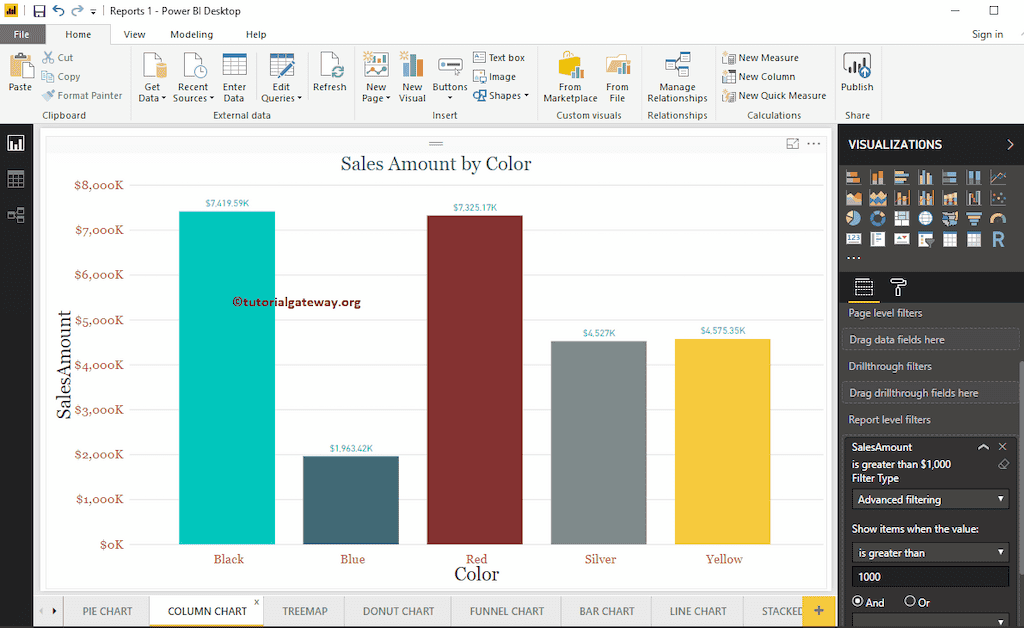This screenshot has width=1024, height=628.
Task: Select the area chart visual icon
Action: (x=853, y=198)
